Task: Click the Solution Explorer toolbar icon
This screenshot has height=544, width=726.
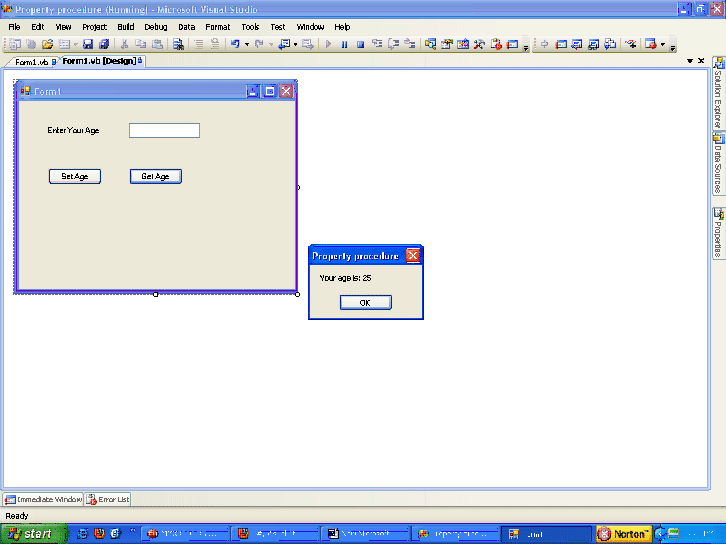Action: (x=430, y=44)
